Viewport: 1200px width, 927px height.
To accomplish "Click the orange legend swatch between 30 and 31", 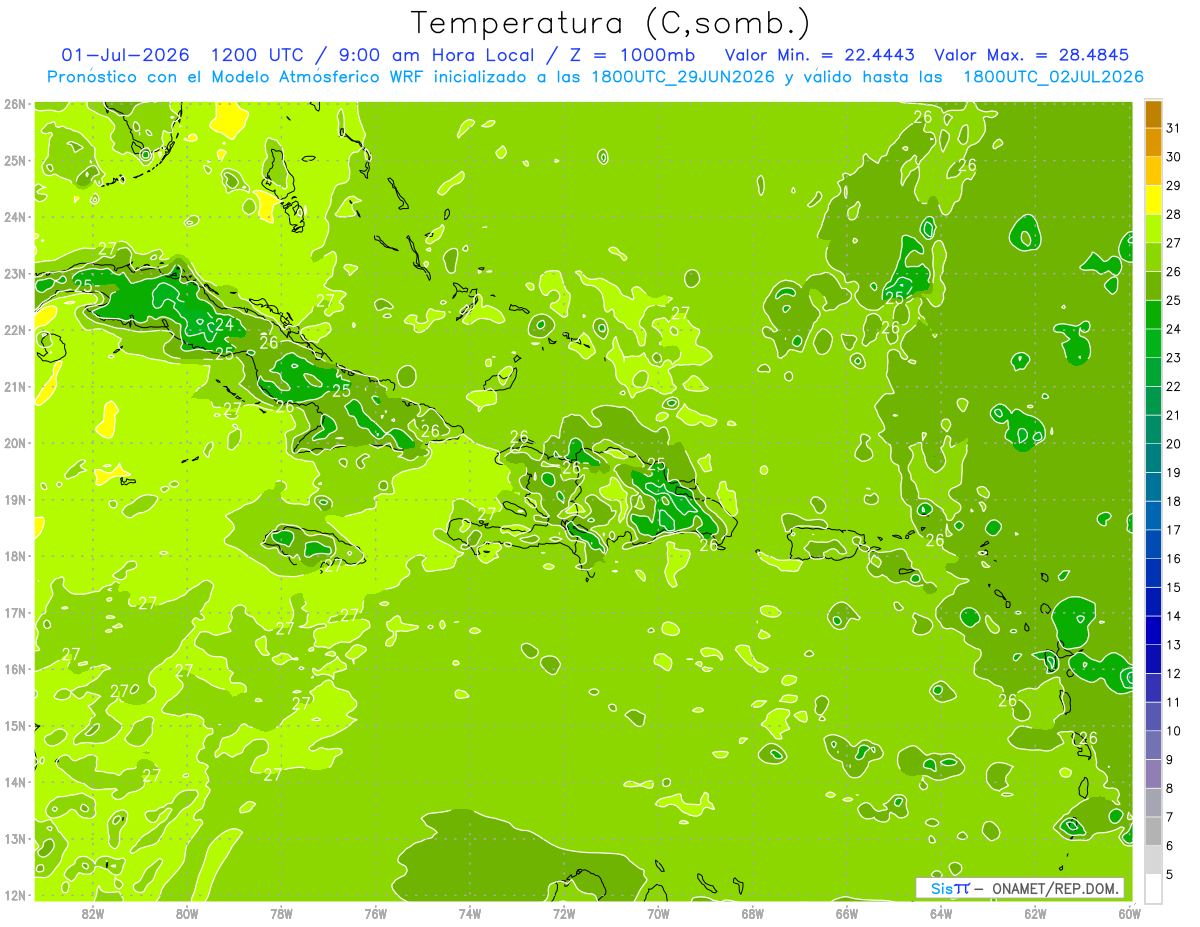I will point(1153,143).
